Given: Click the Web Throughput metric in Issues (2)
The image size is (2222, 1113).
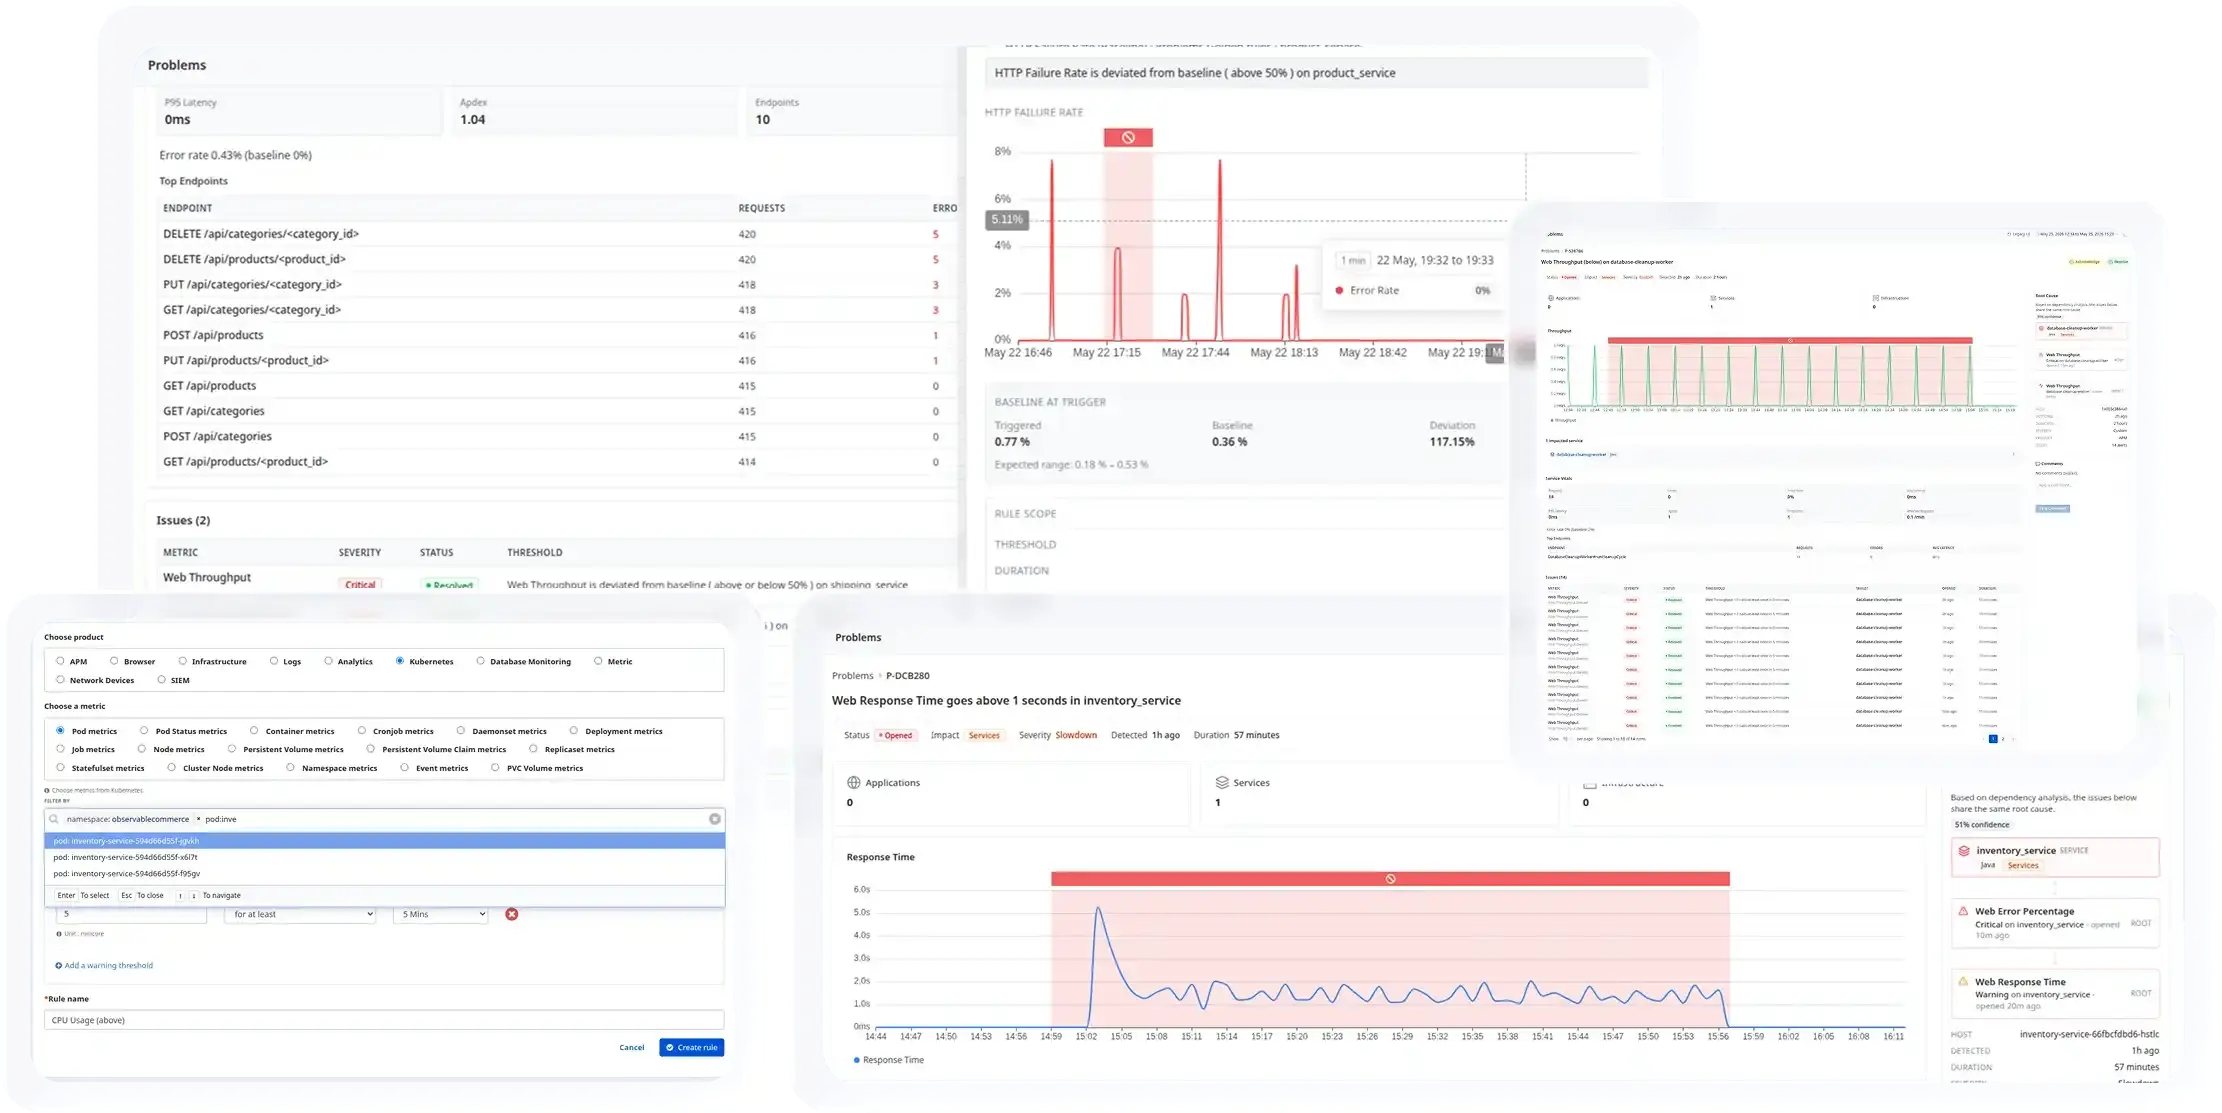Looking at the screenshot, I should [x=207, y=578].
